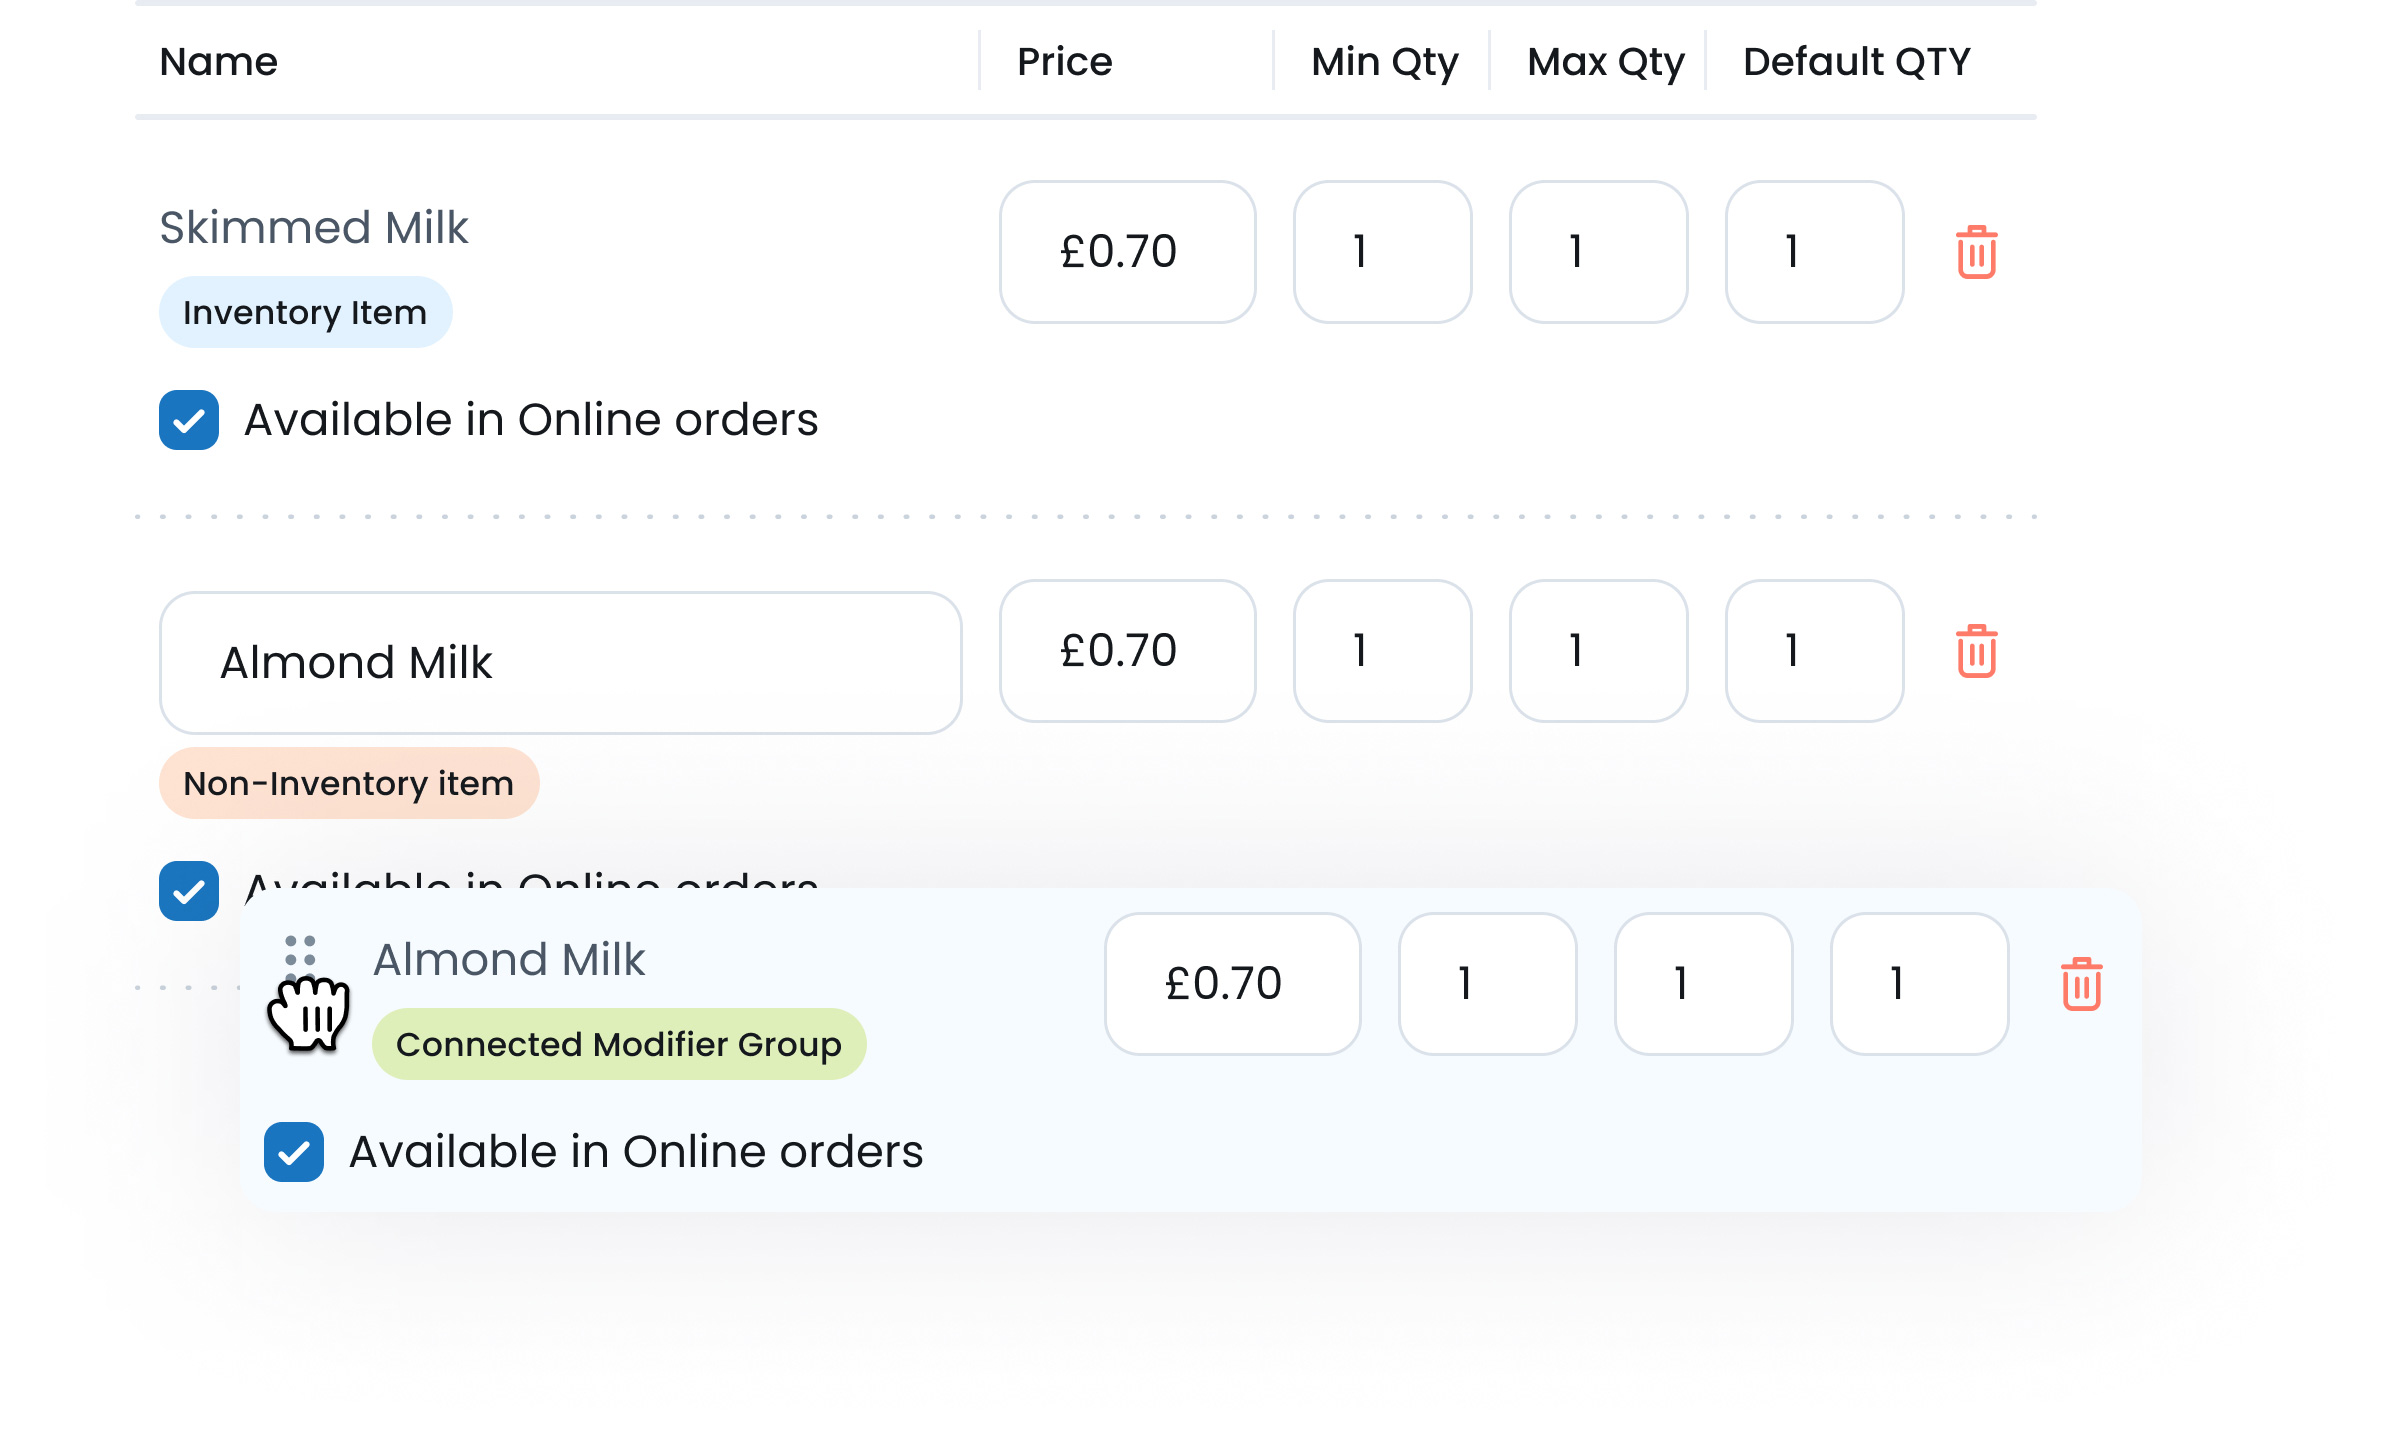Uncheck Skimmed Milk's Available in Online orders
Image resolution: width=2382 pixels, height=1452 pixels.
coord(189,420)
